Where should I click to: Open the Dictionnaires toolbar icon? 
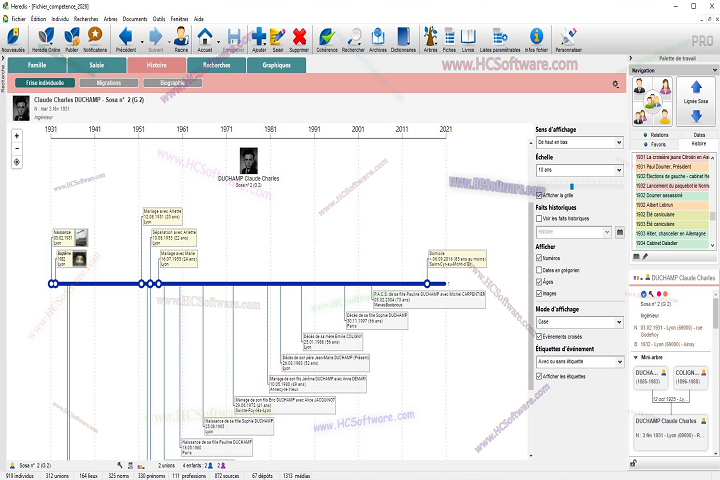[404, 37]
